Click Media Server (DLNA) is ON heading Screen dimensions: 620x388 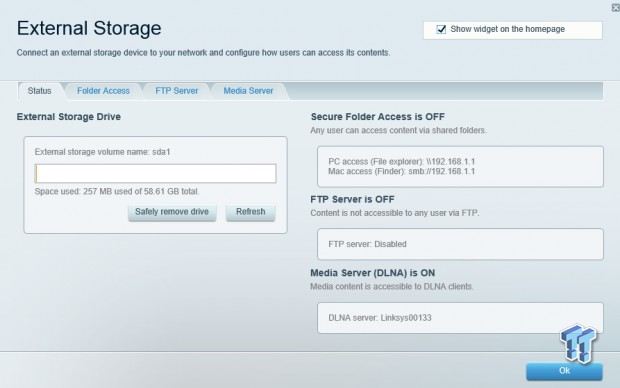372,273
